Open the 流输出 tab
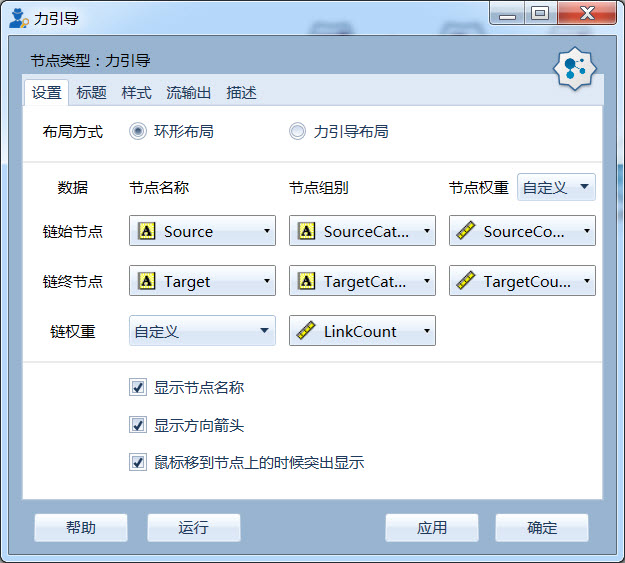Viewport: 625px width, 563px height. [x=189, y=93]
